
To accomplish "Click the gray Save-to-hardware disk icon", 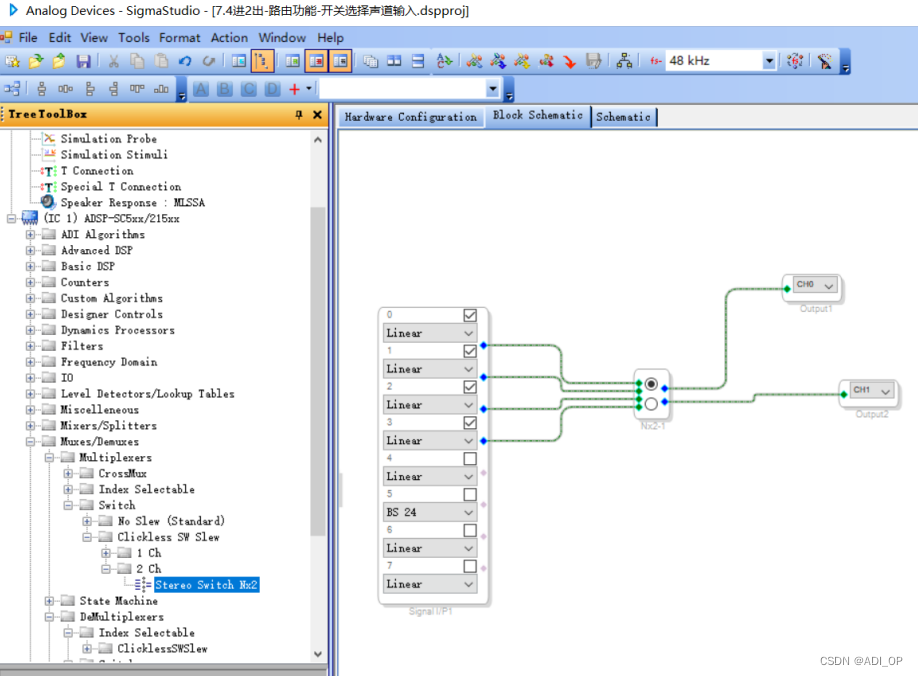I will (594, 61).
